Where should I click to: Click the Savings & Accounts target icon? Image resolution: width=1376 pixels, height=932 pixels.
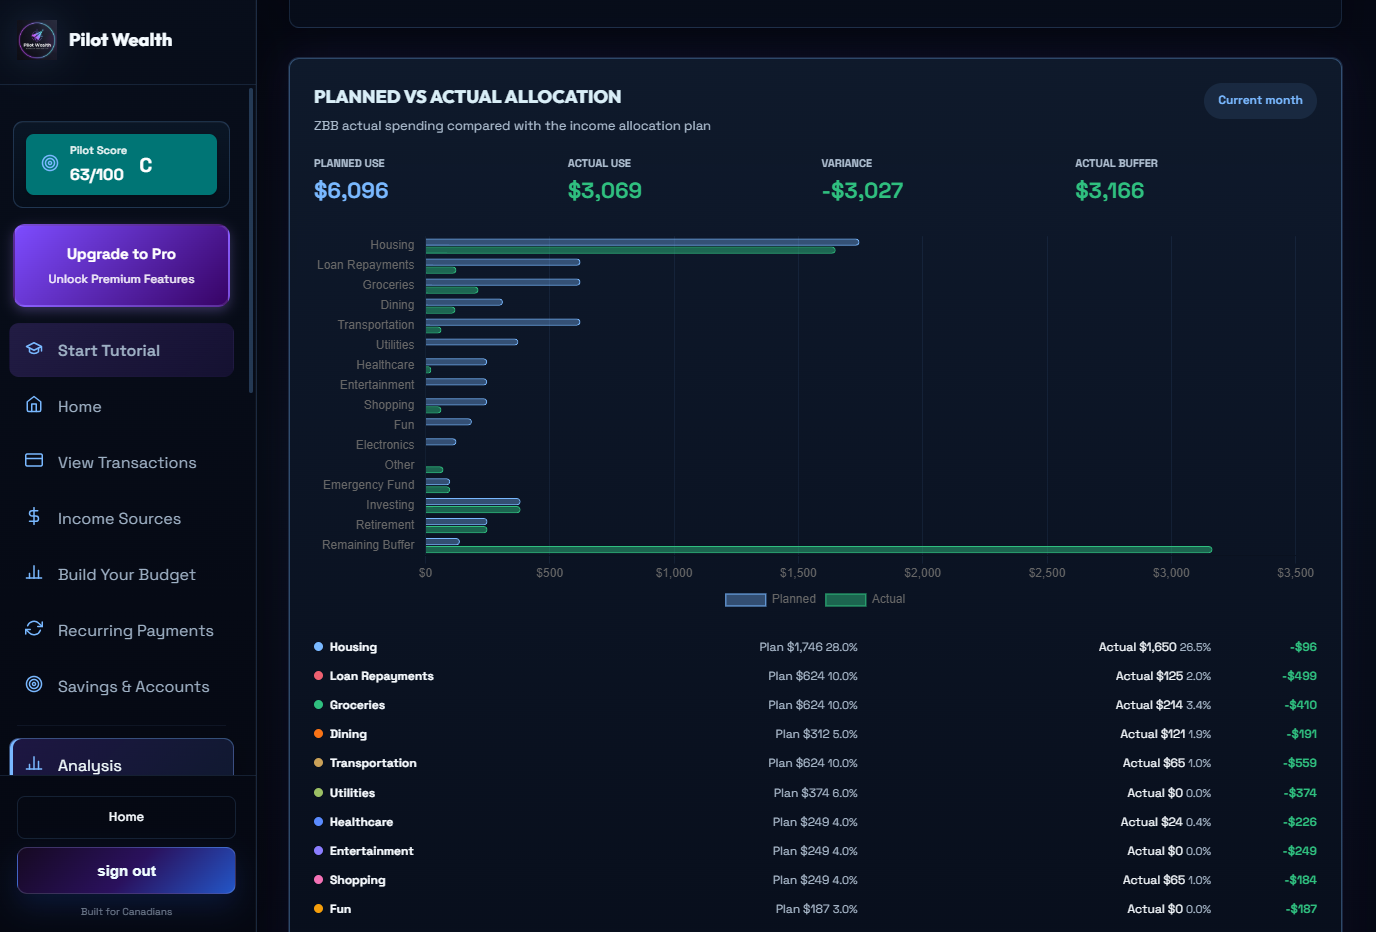34,685
